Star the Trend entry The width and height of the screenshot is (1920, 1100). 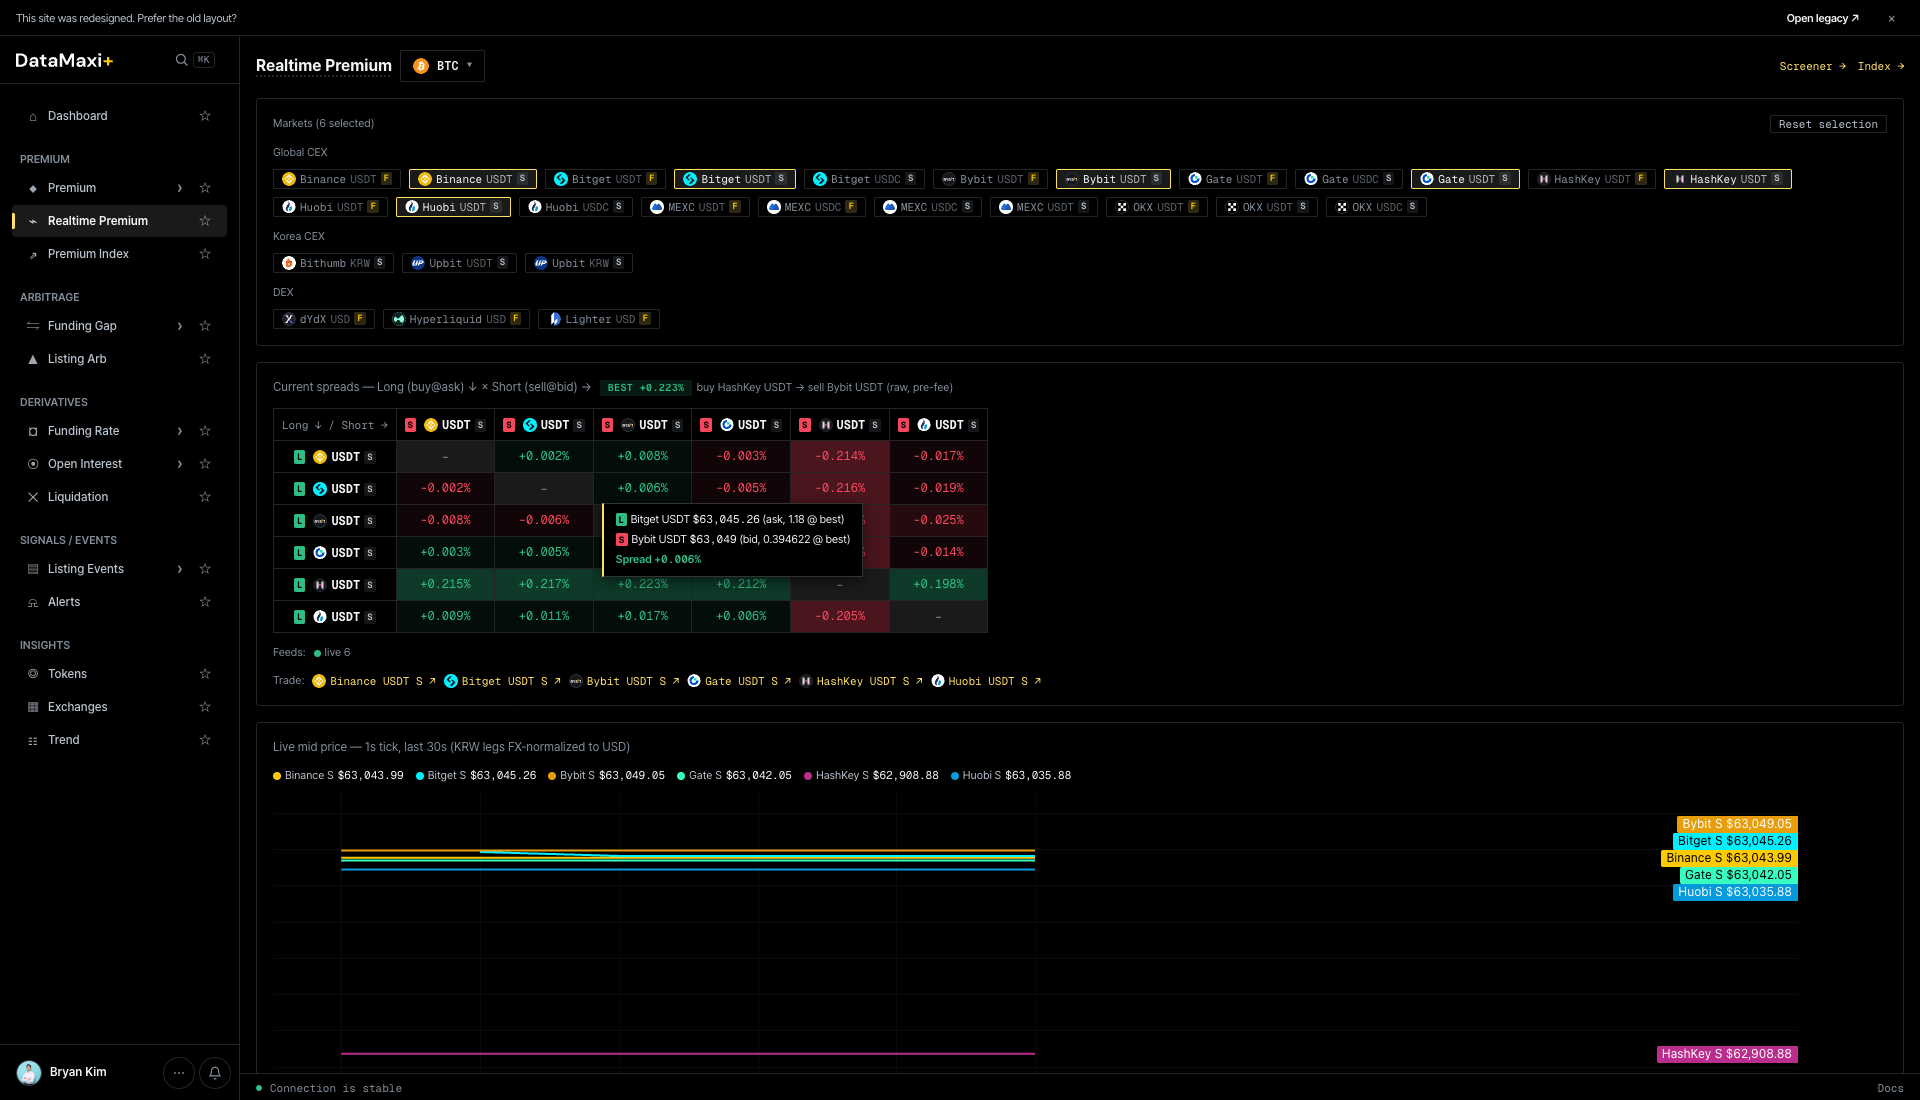click(x=205, y=740)
